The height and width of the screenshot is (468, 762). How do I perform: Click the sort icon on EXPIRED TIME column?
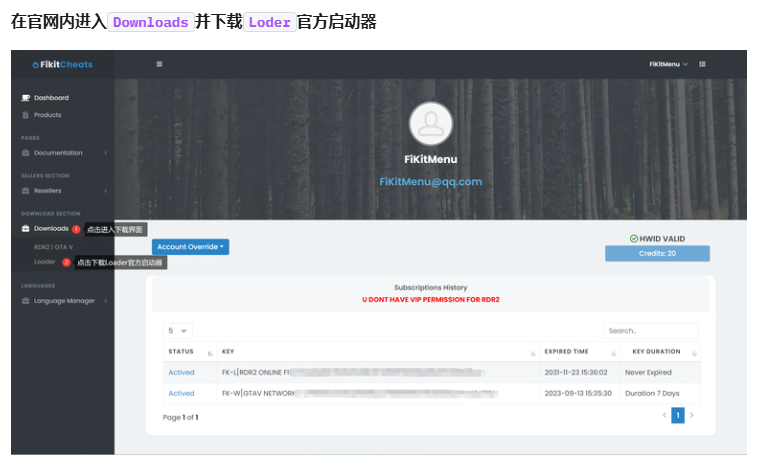tap(609, 352)
